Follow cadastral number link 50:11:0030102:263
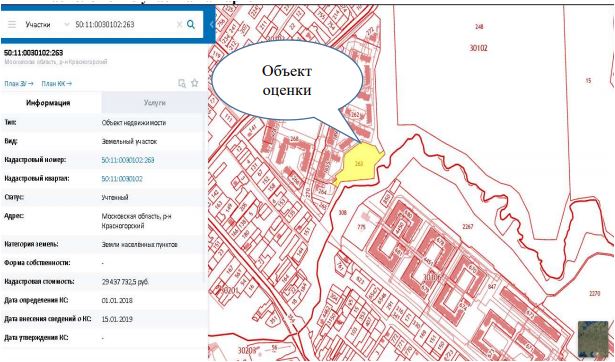Viewport: 615px width, 362px height. (x=128, y=160)
